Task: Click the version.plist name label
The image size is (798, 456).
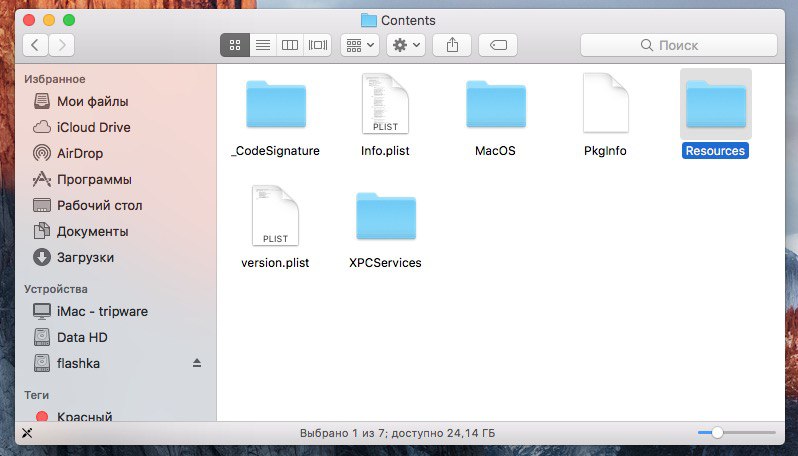Action: tap(275, 263)
